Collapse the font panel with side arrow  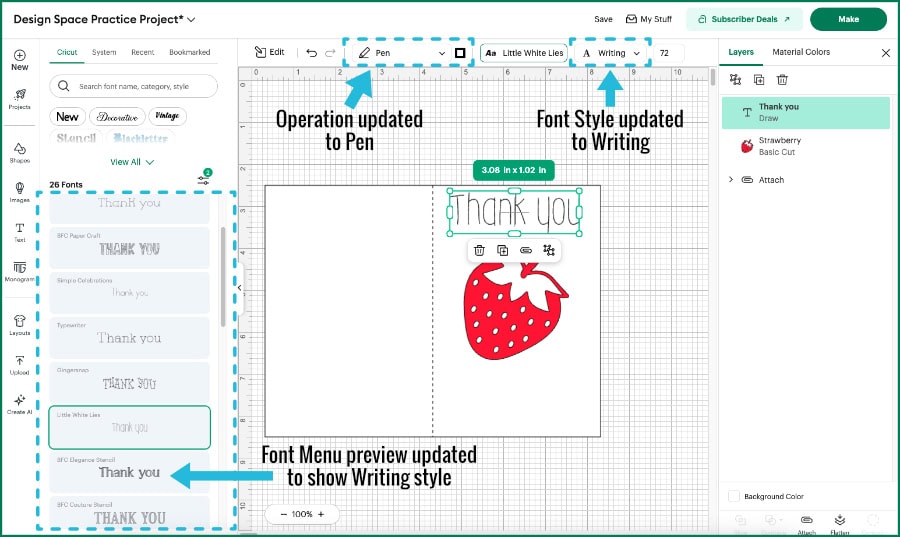click(240, 287)
